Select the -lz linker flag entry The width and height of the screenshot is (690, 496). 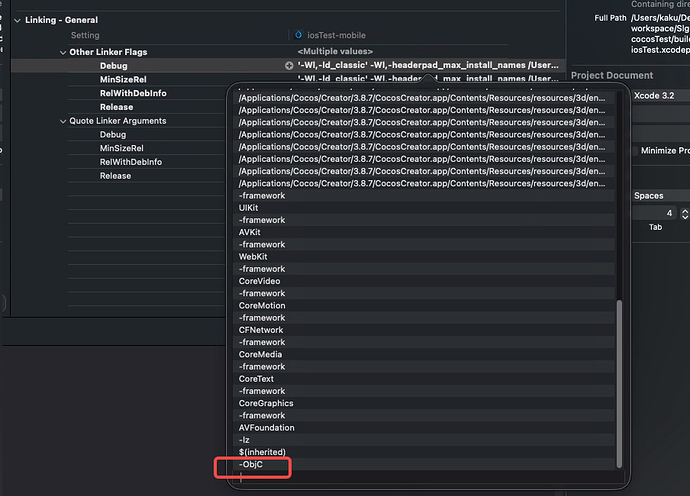click(x=245, y=440)
